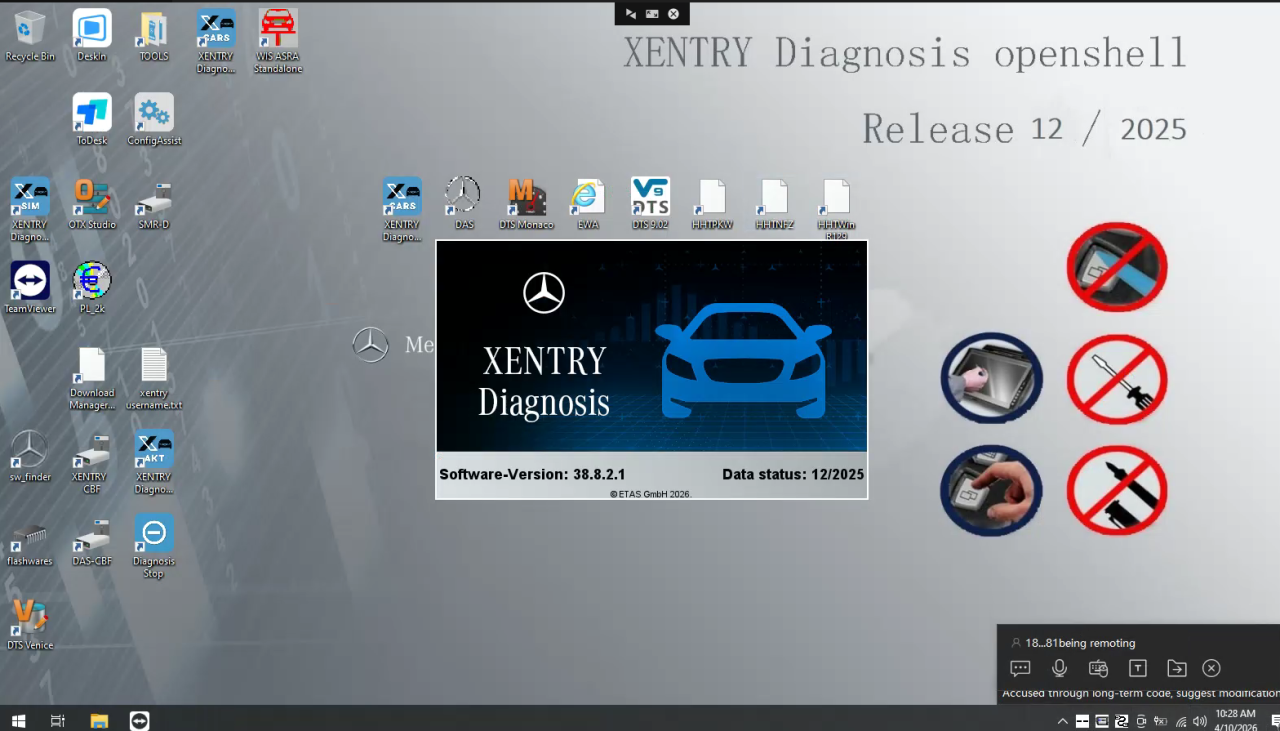Launch the EWA browser shortcut
The width and height of the screenshot is (1280, 731).
[588, 198]
